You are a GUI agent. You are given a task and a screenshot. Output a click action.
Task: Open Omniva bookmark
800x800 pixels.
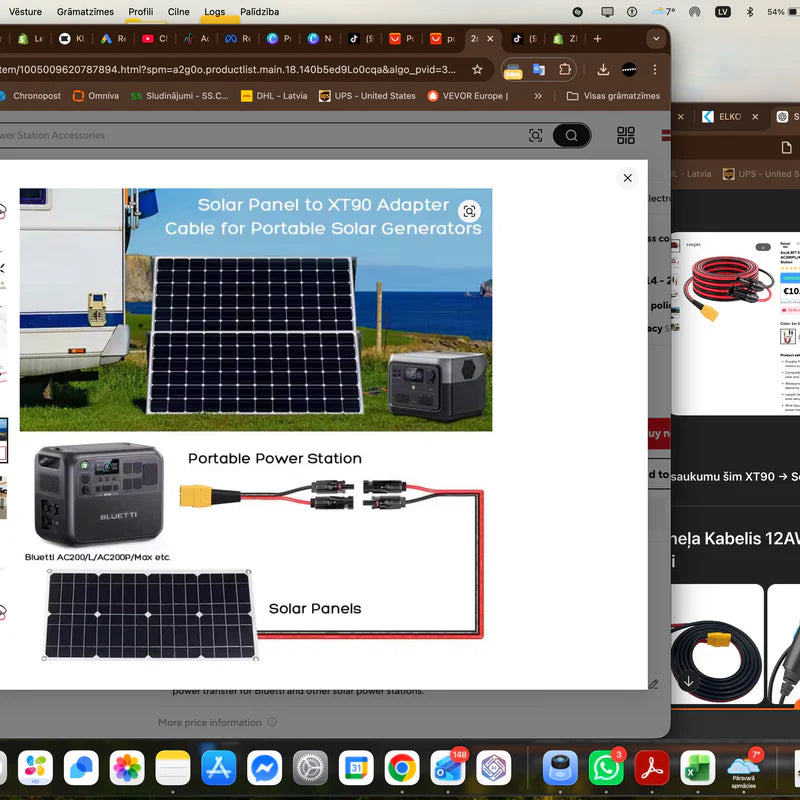click(96, 96)
